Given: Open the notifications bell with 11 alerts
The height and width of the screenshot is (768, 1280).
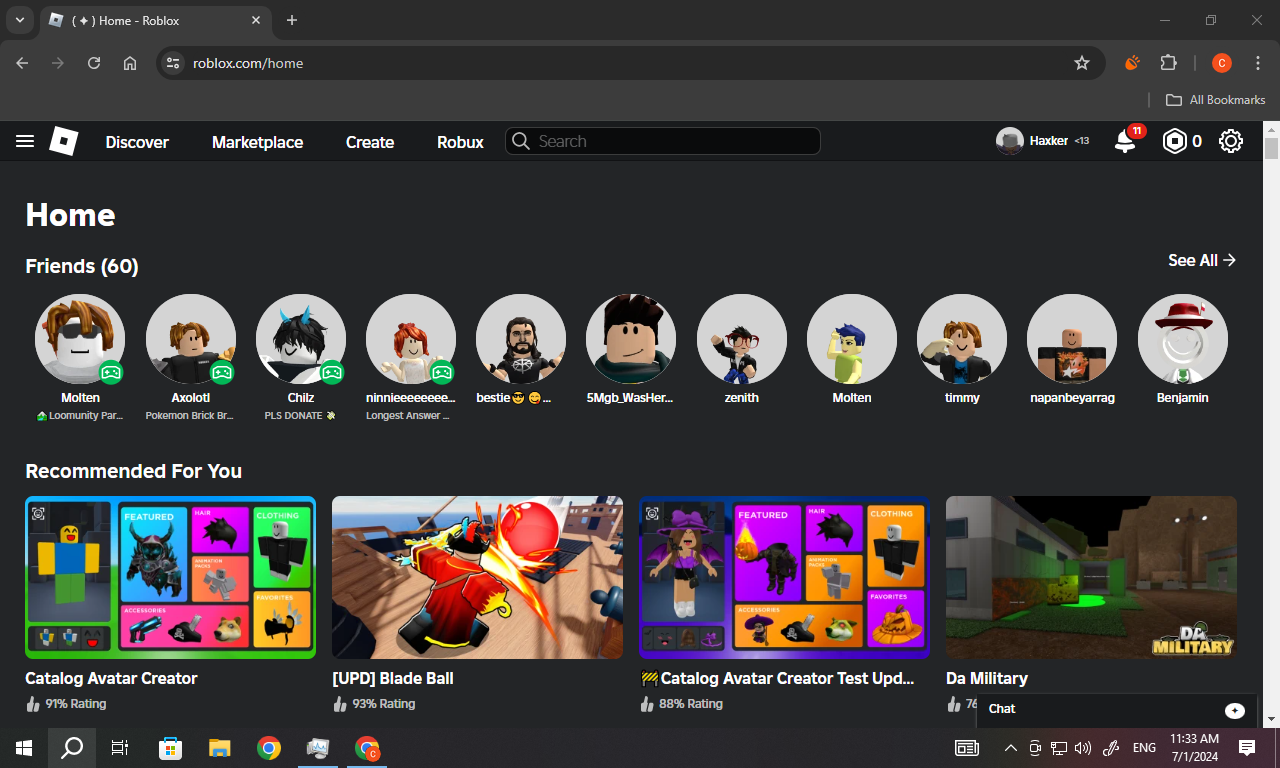Looking at the screenshot, I should [1126, 141].
